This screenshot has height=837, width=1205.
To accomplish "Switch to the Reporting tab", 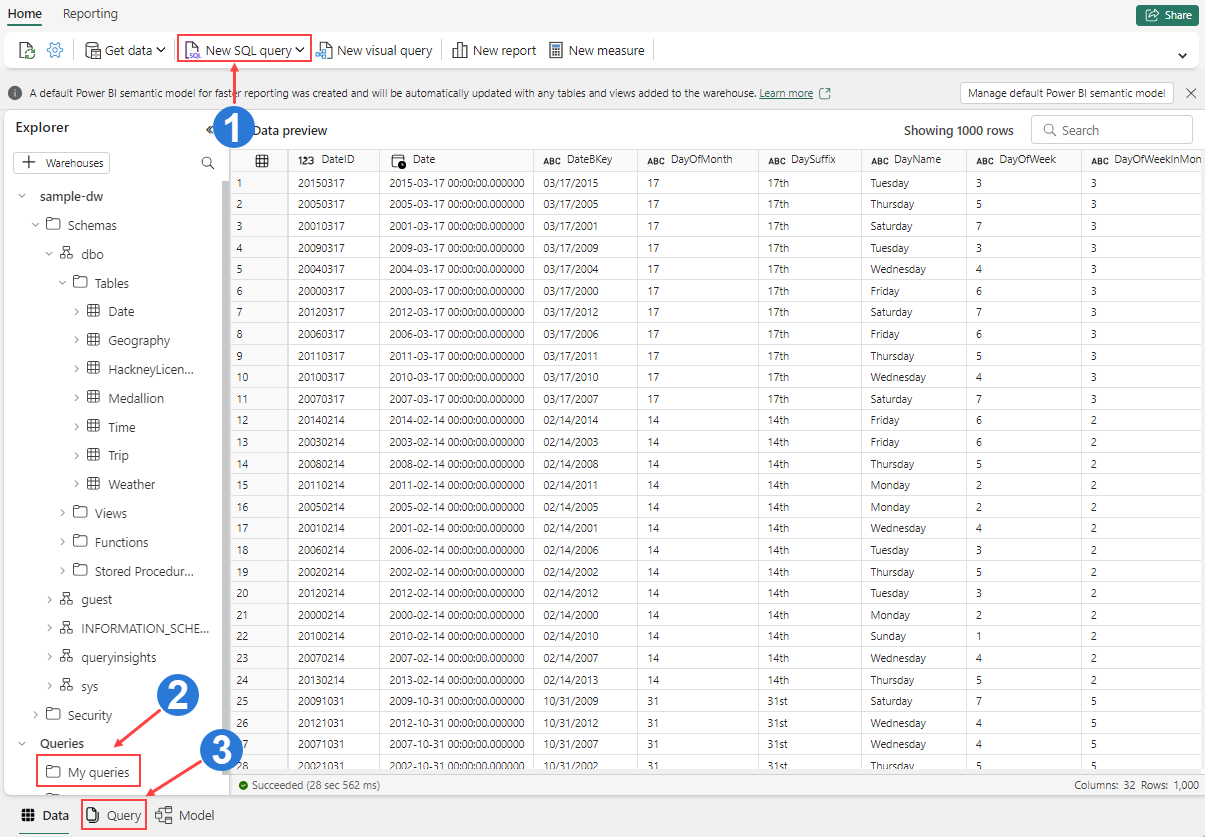I will (90, 14).
